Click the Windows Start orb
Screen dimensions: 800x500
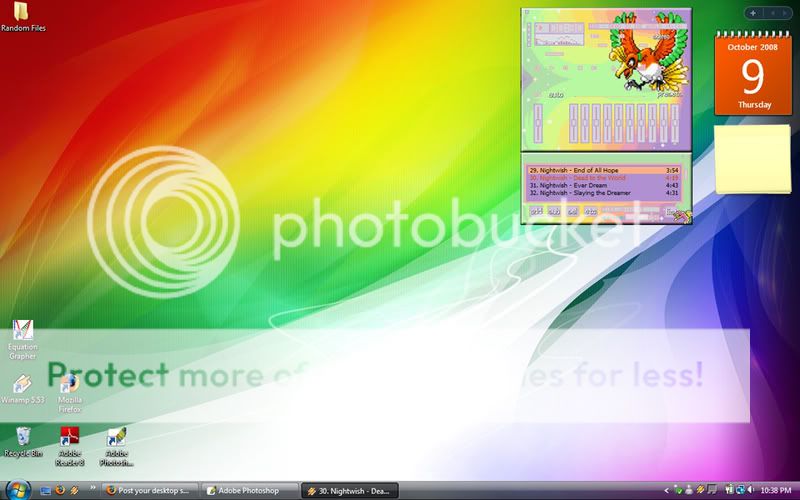coord(18,490)
